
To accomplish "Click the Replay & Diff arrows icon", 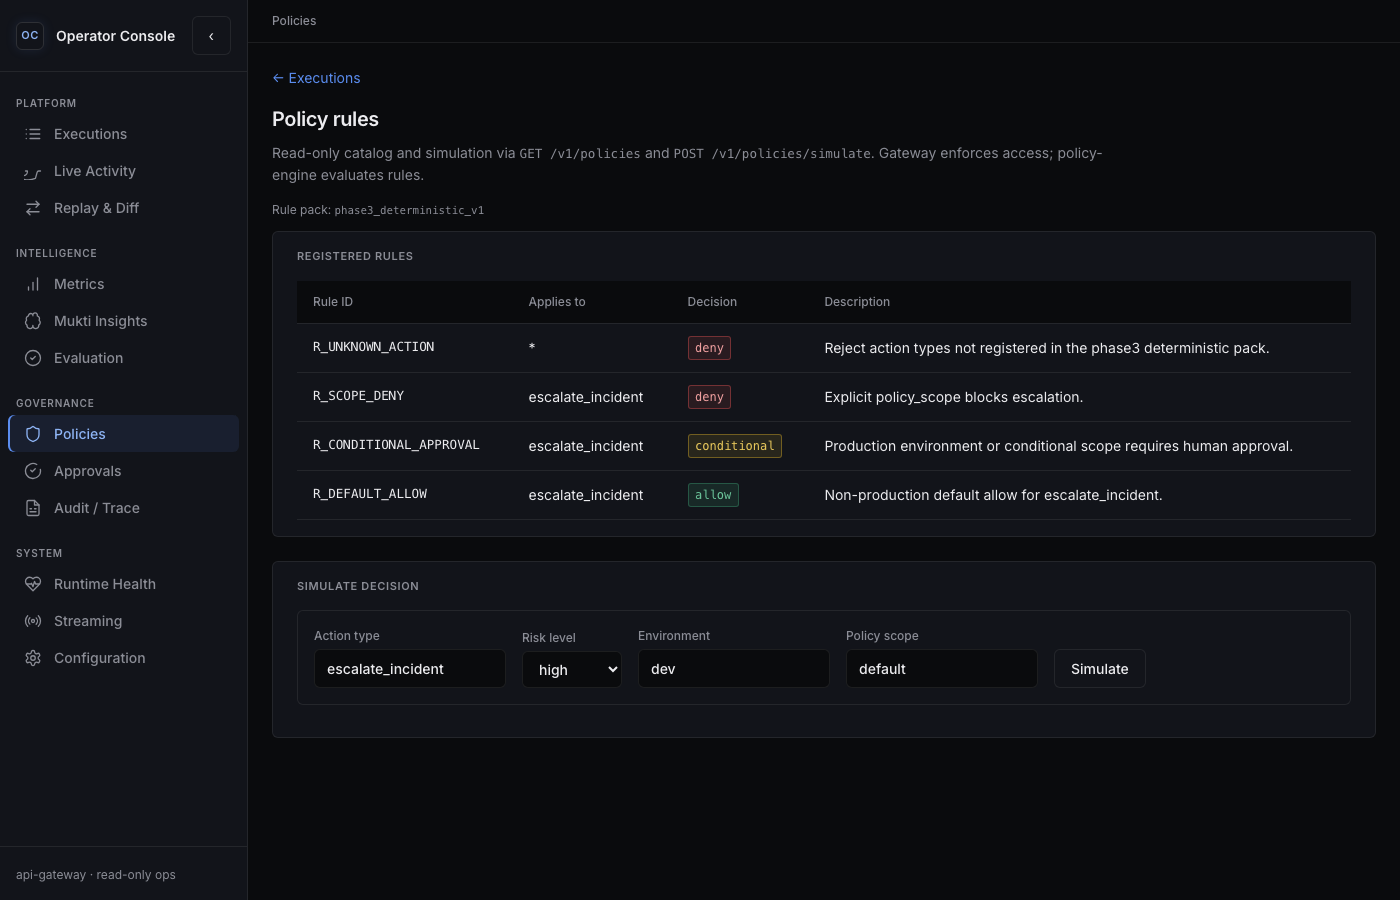I will 33,208.
